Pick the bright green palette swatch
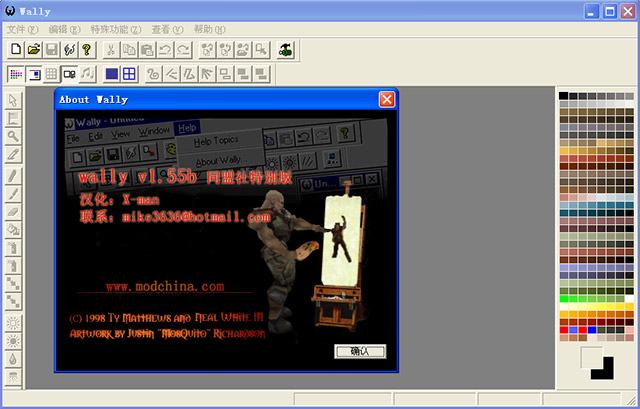 tap(564, 298)
